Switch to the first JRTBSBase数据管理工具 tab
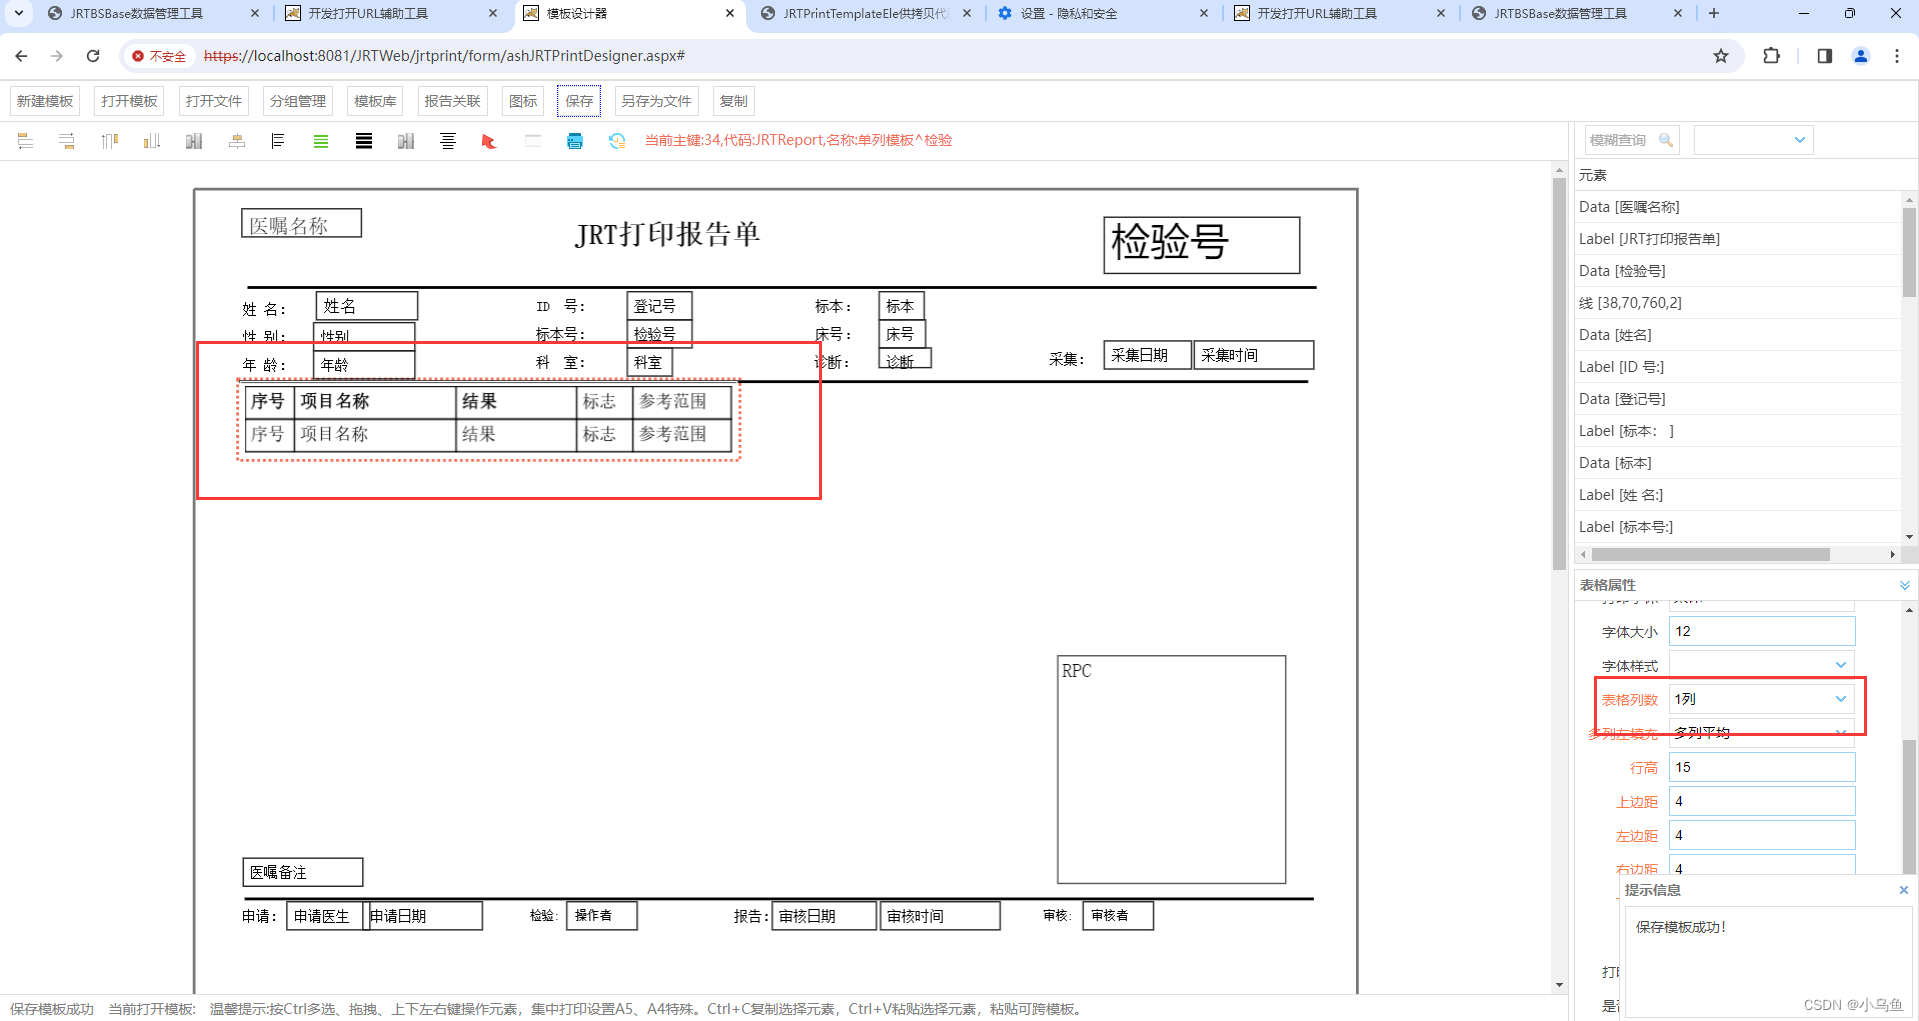The height and width of the screenshot is (1021, 1919). click(x=154, y=14)
